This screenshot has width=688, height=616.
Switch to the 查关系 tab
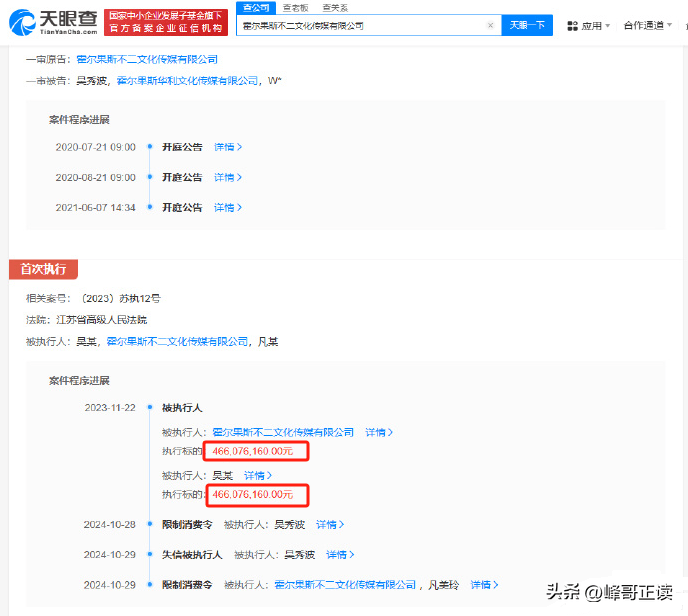[x=335, y=8]
